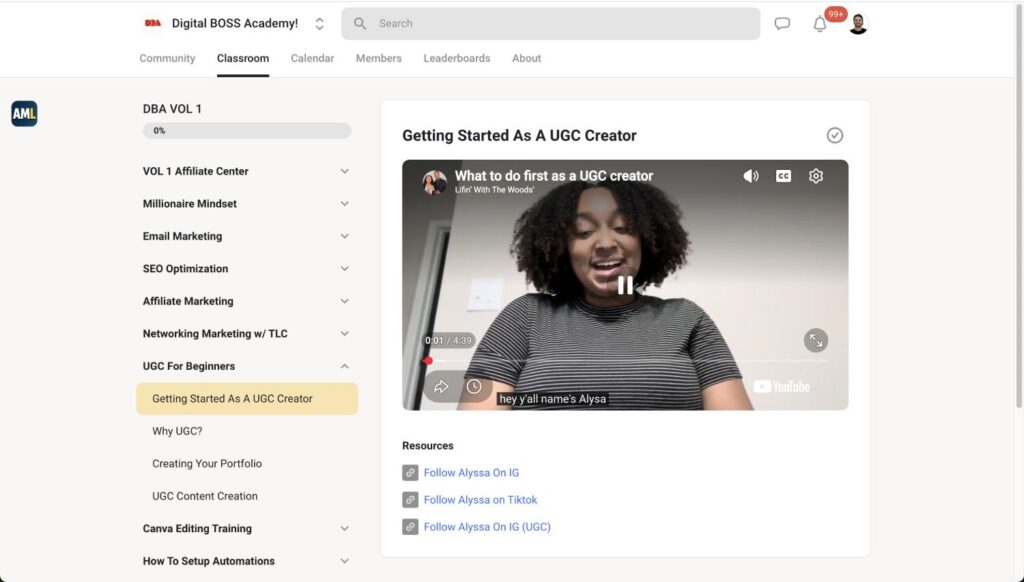Click link icon beside Follow Alyssa On IG (UGC)

[x=410, y=526]
